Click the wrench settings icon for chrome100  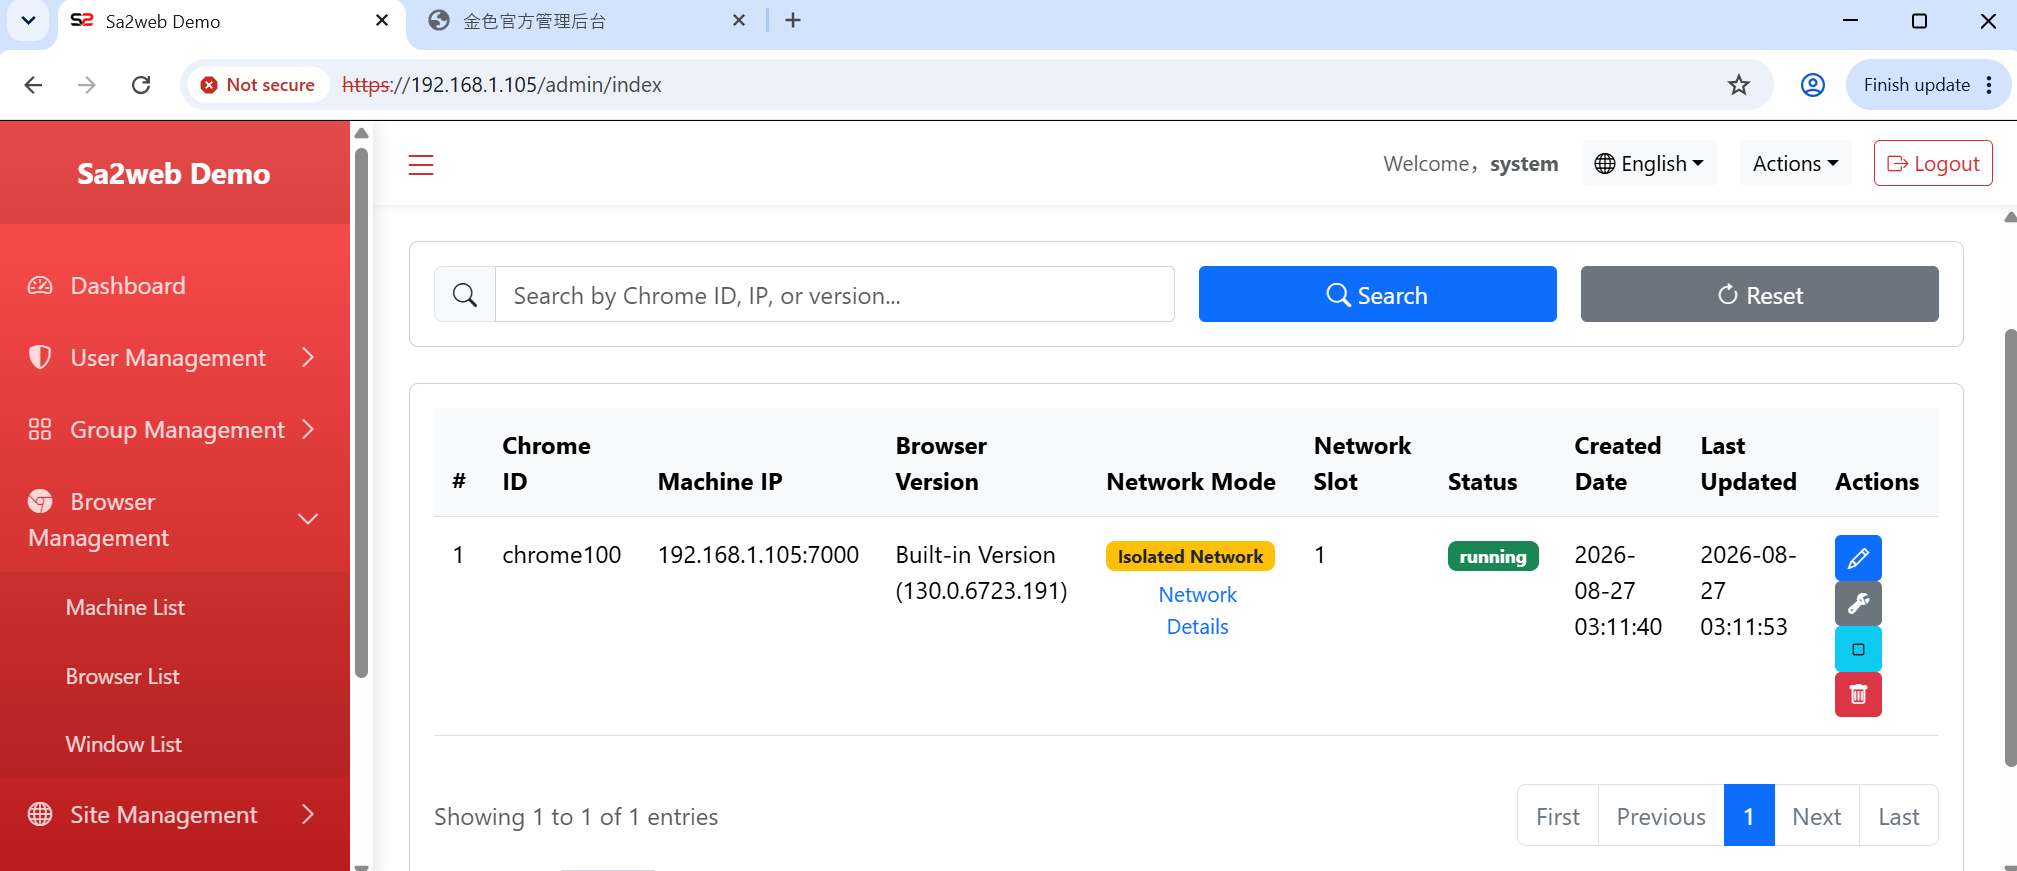point(1858,604)
